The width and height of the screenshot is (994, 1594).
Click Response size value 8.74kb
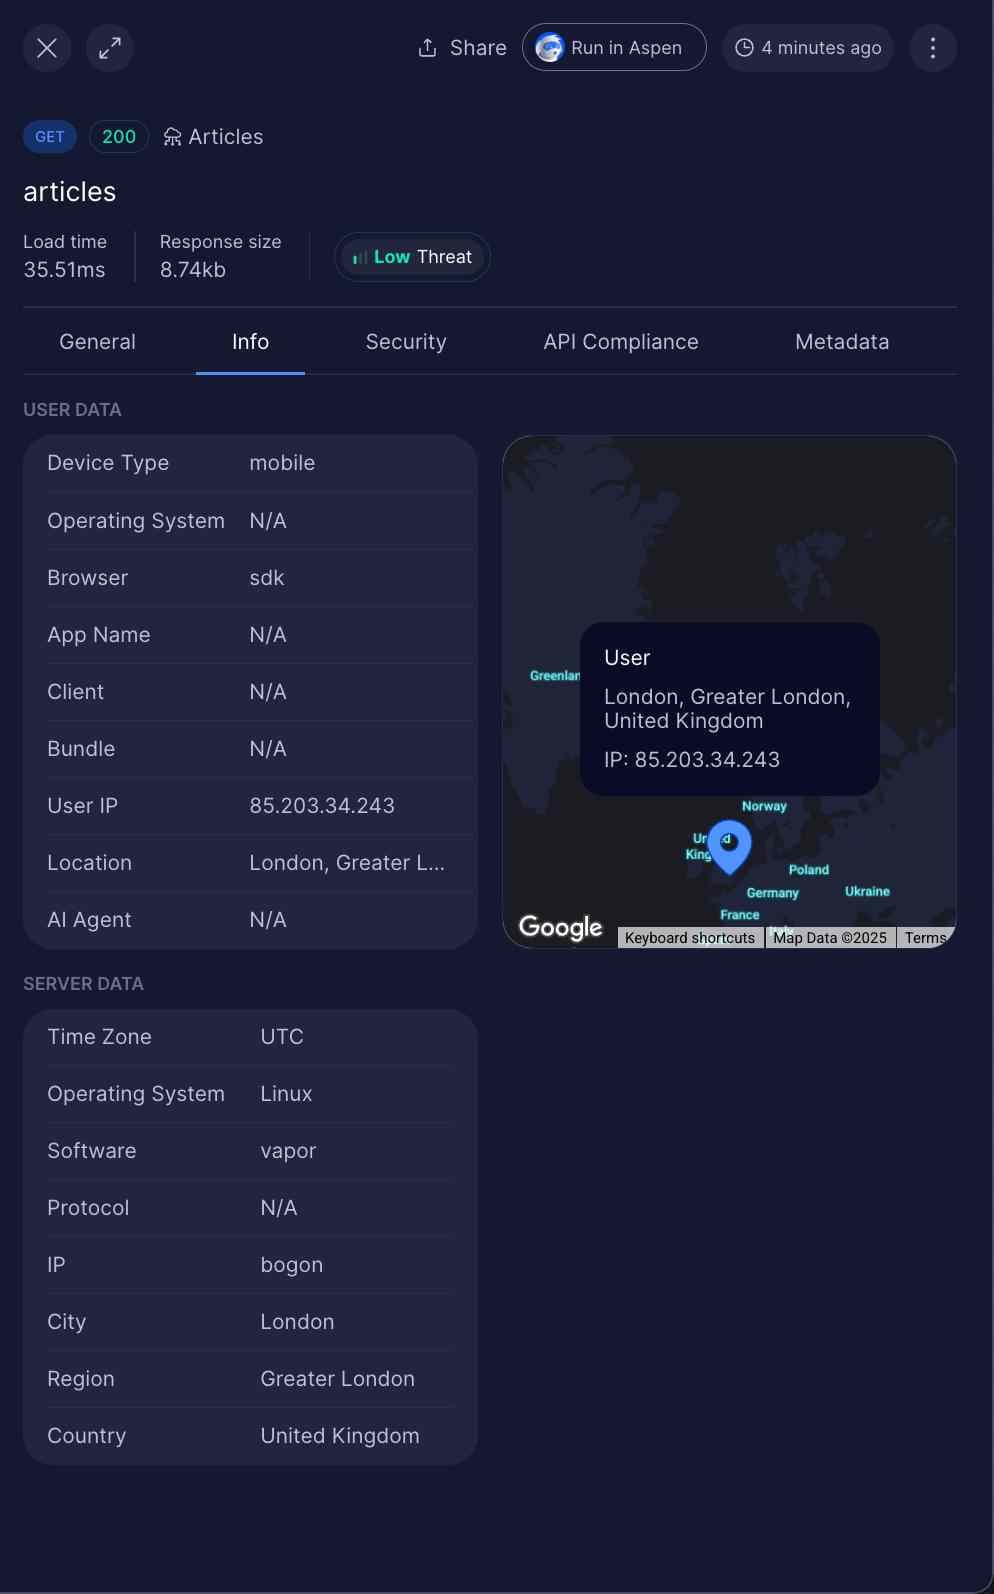[x=193, y=270]
